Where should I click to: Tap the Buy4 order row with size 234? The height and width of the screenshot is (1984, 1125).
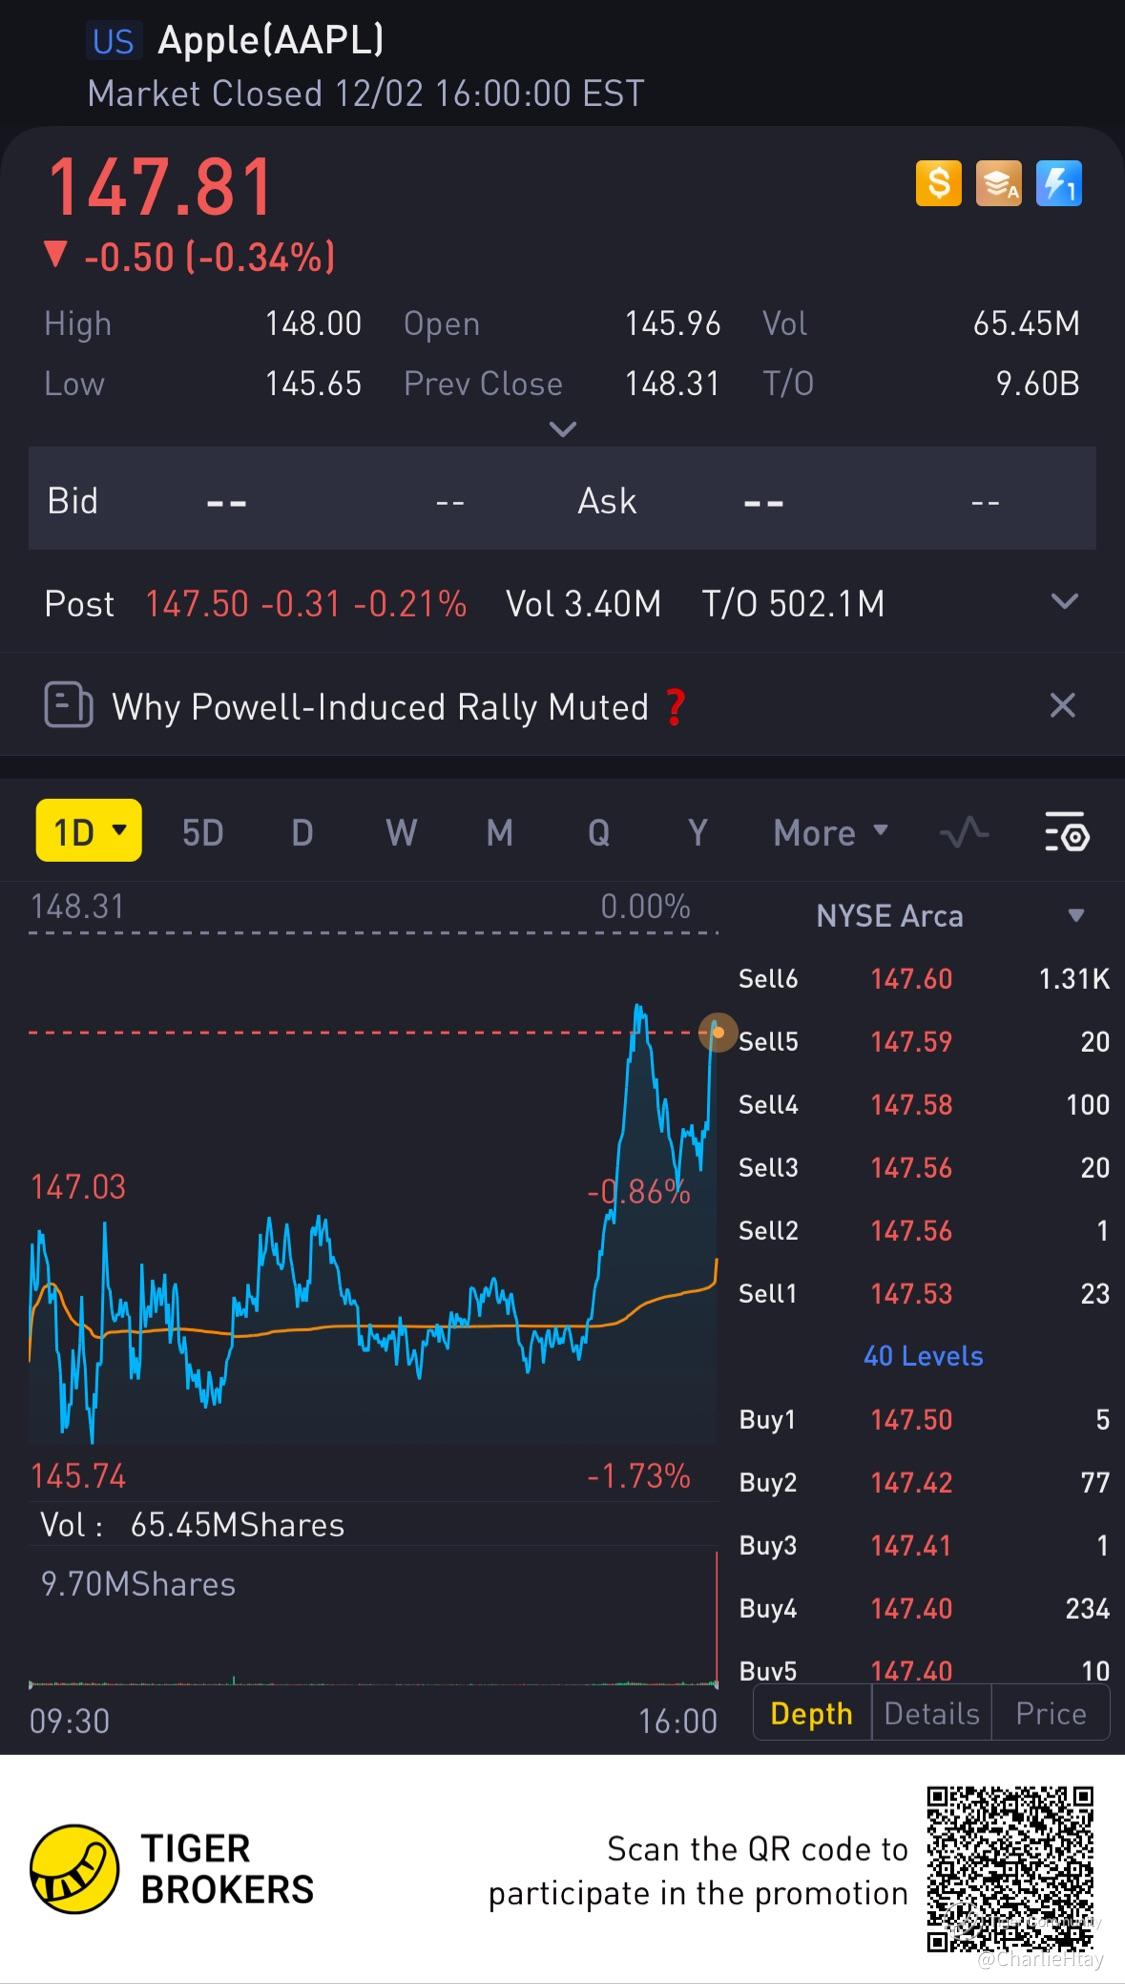pyautogui.click(x=924, y=1608)
